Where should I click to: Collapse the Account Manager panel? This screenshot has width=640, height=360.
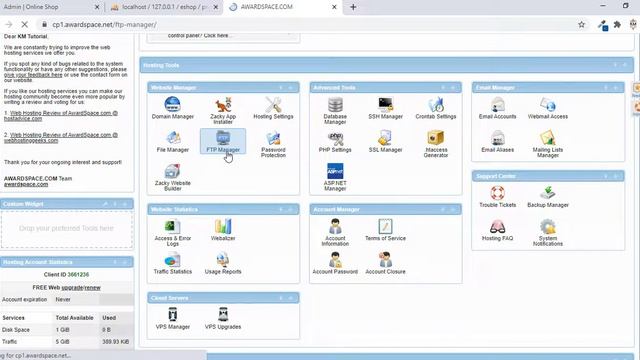(443, 209)
